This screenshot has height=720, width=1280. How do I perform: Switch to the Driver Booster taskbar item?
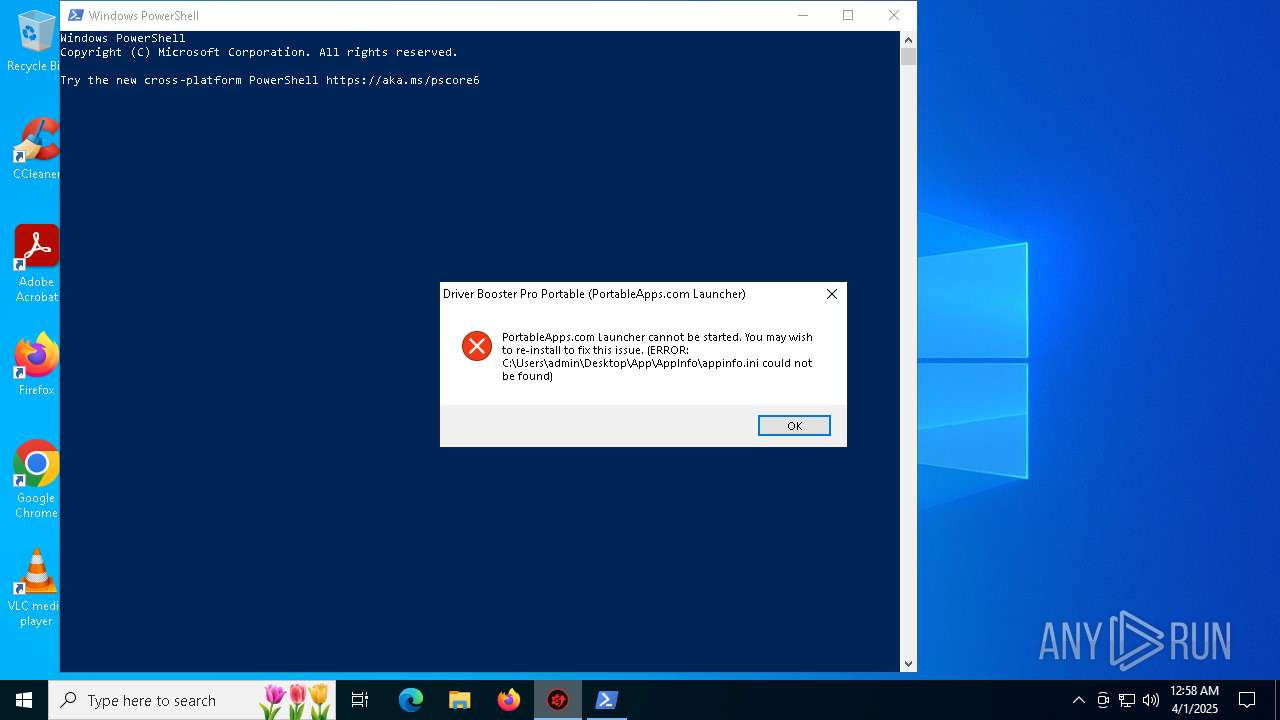[x=557, y=700]
